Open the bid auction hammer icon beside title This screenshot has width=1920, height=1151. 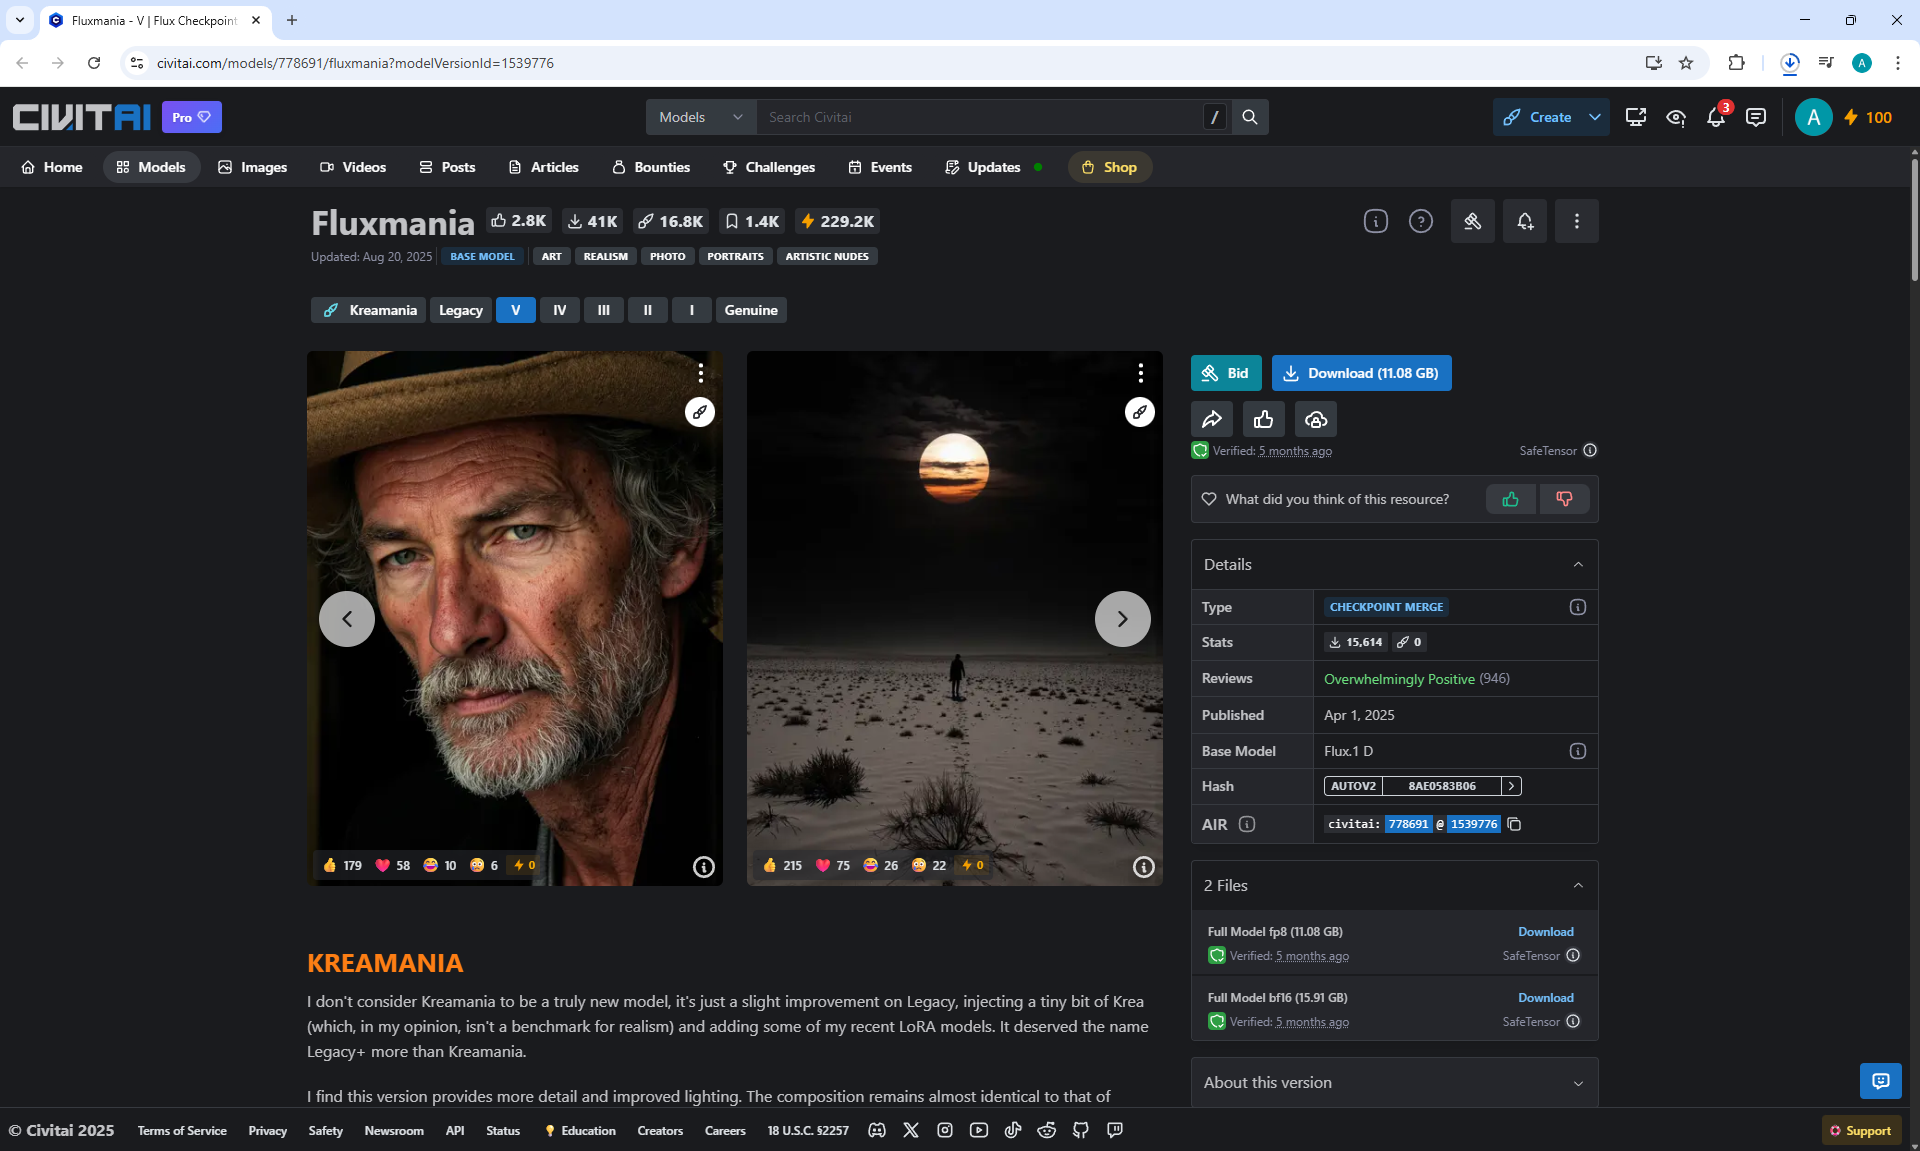[x=1472, y=221]
